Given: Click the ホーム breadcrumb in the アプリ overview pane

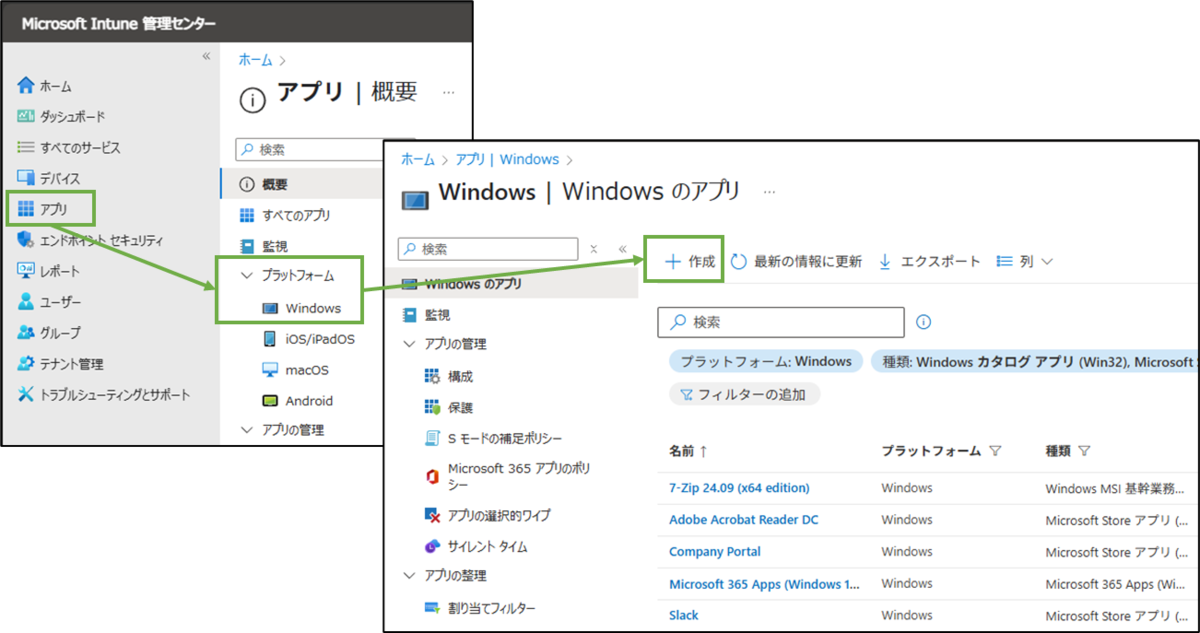Looking at the screenshot, I should click(255, 60).
